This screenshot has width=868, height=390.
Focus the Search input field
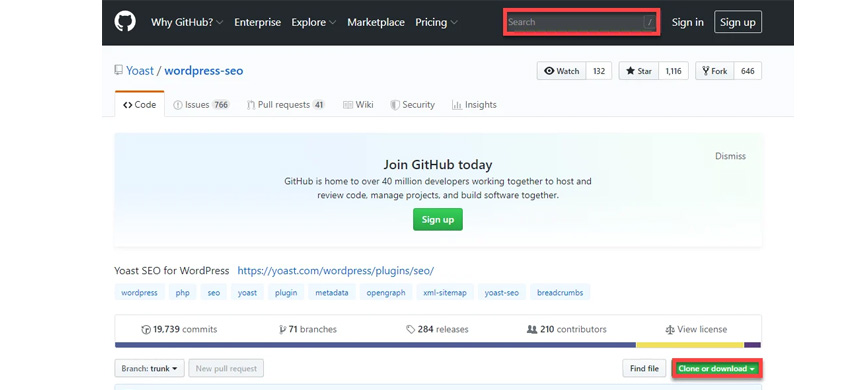[581, 22]
